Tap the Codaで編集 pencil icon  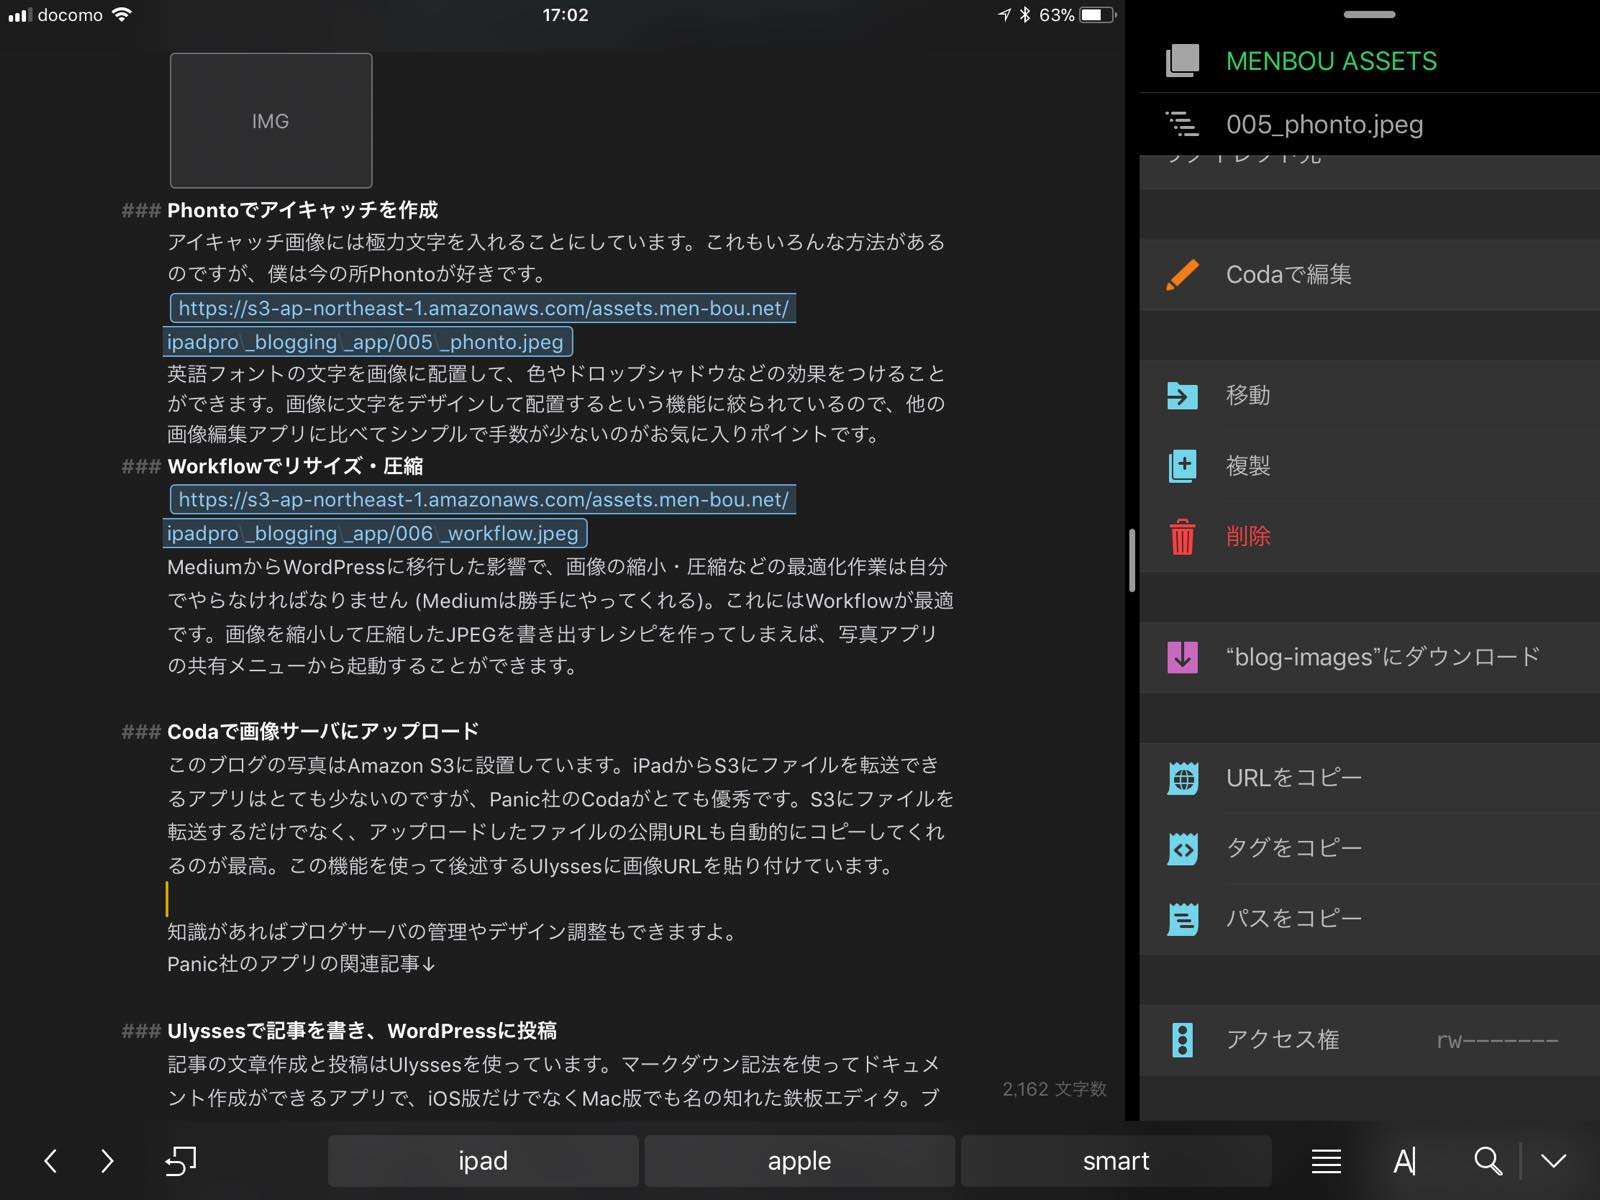1182,275
